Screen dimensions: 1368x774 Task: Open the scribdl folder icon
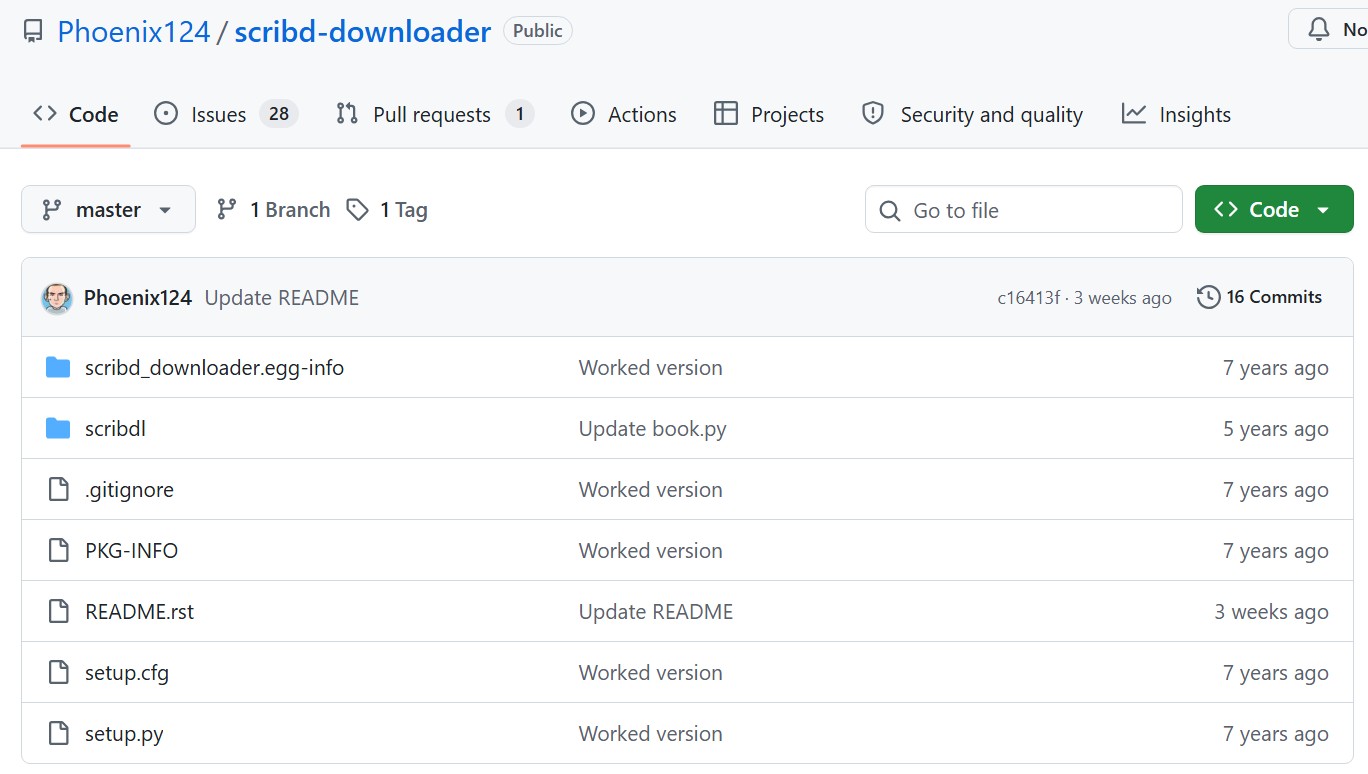(x=57, y=428)
